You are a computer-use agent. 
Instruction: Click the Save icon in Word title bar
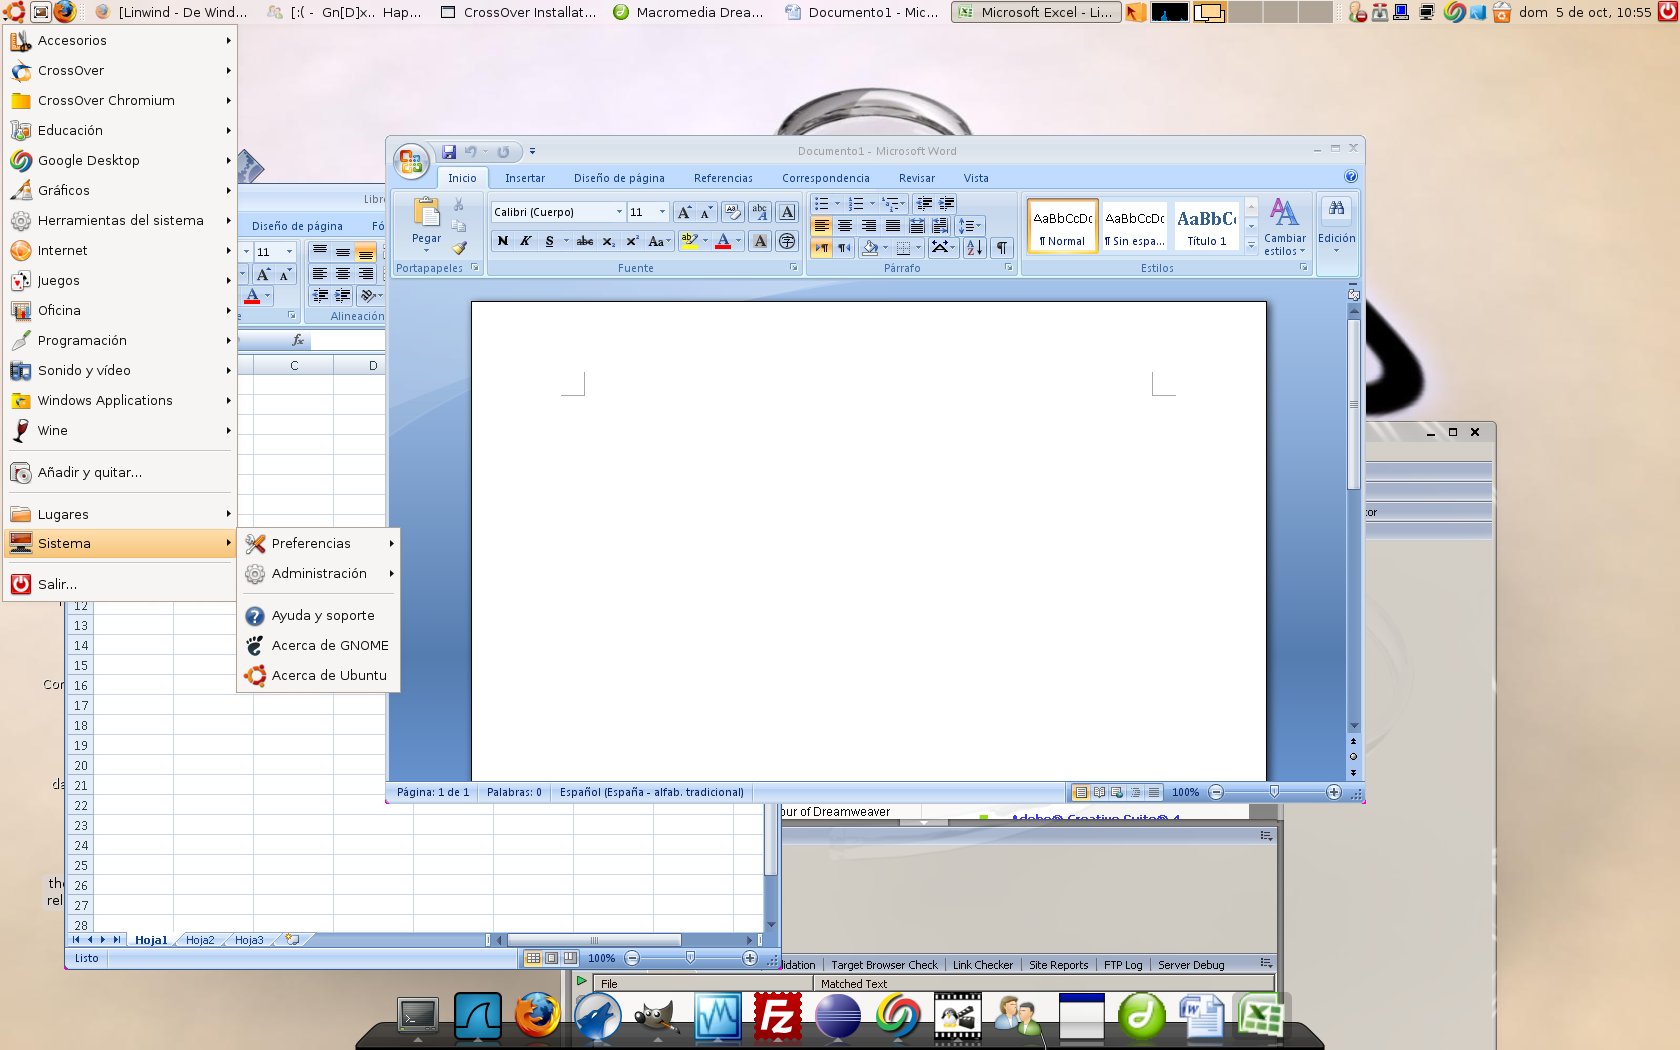pyautogui.click(x=449, y=152)
